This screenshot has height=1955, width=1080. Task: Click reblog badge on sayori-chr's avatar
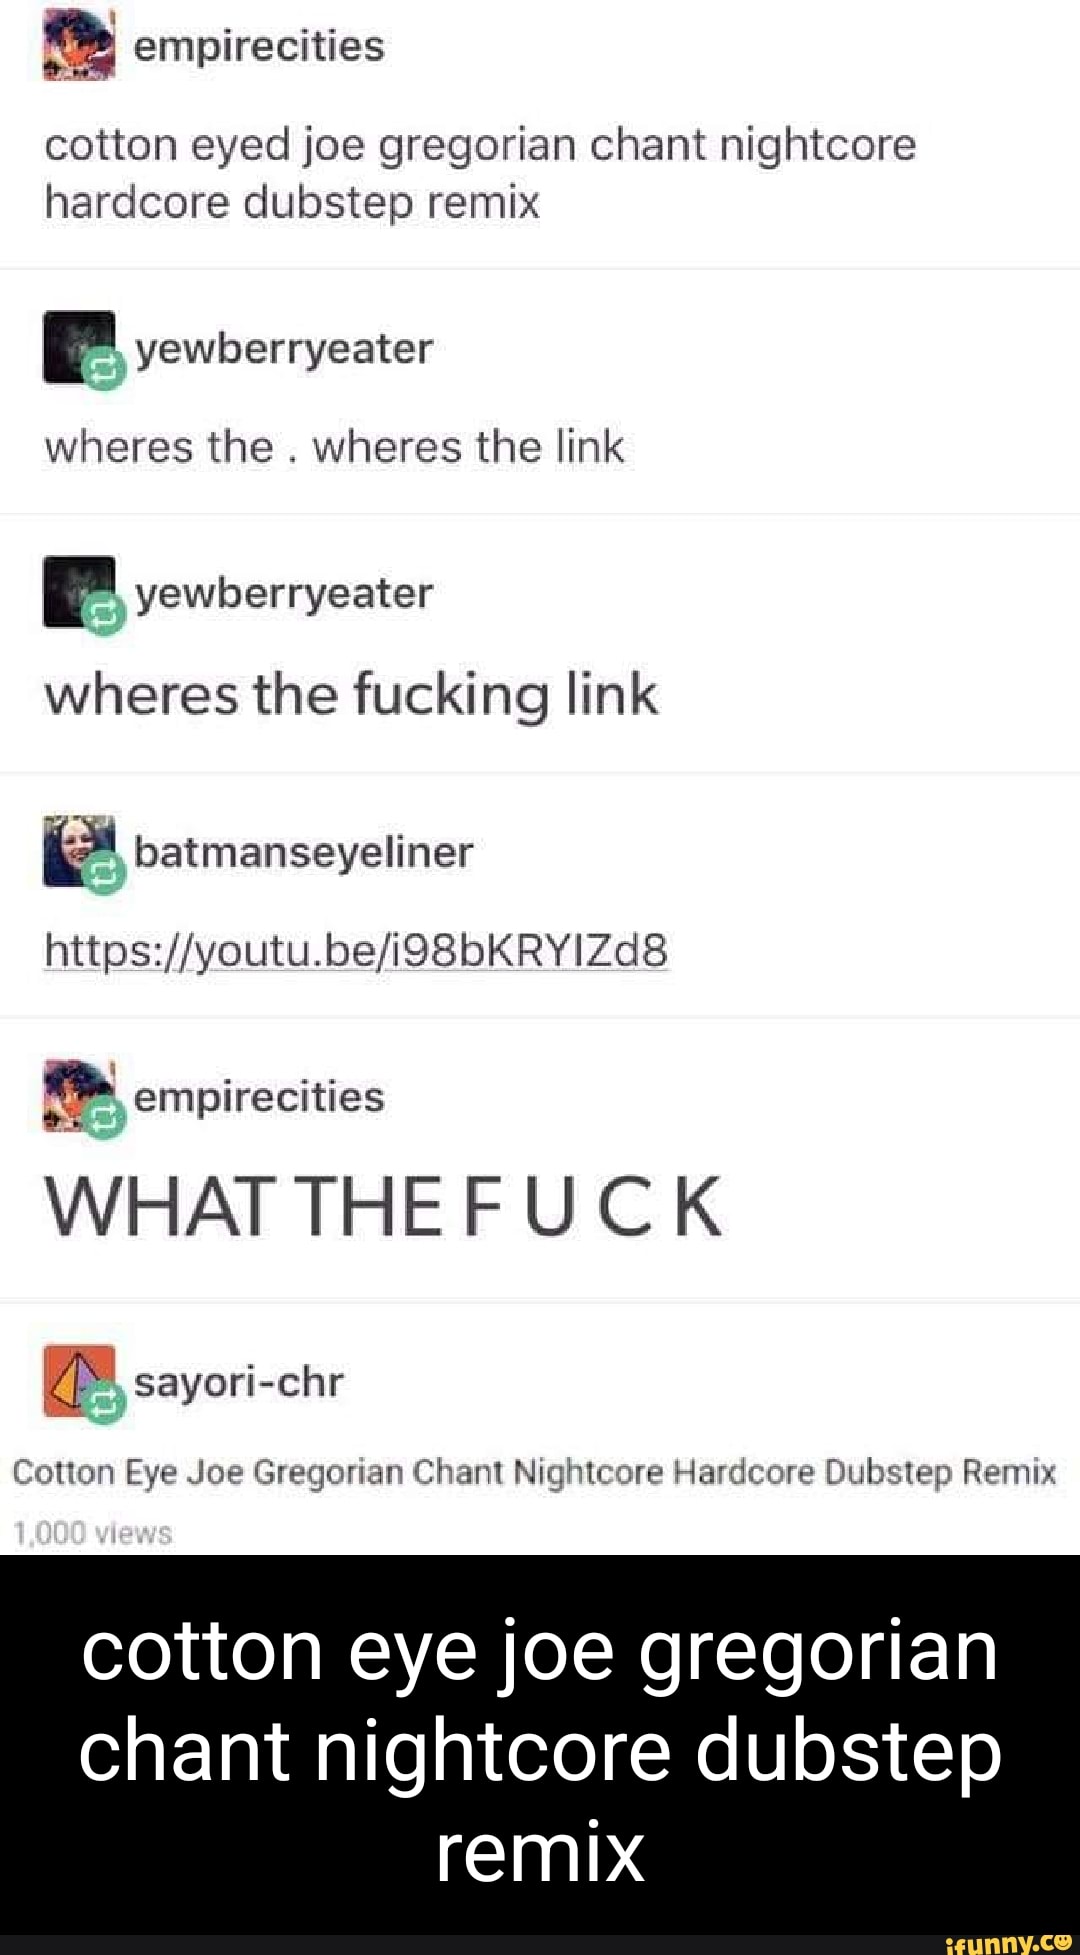tap(103, 1406)
